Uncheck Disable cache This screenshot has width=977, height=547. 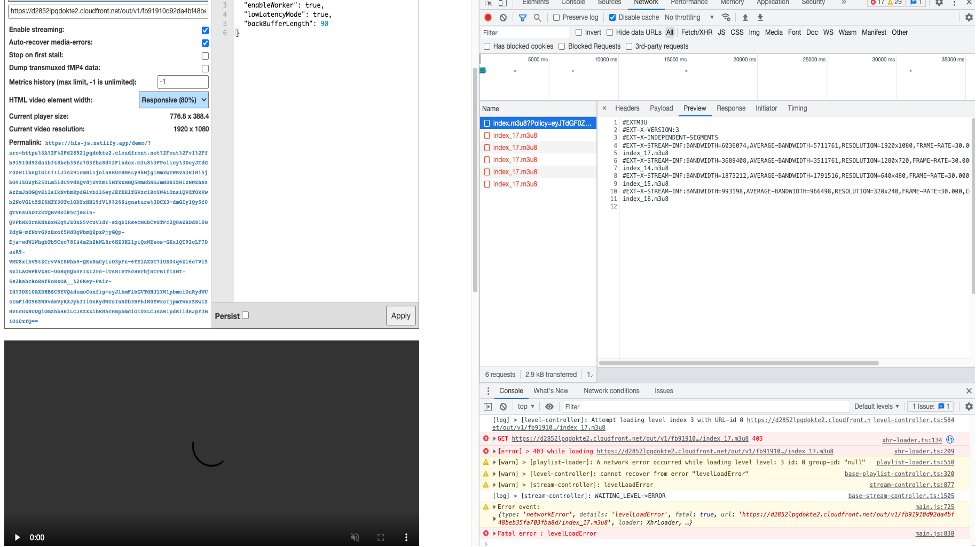click(612, 18)
